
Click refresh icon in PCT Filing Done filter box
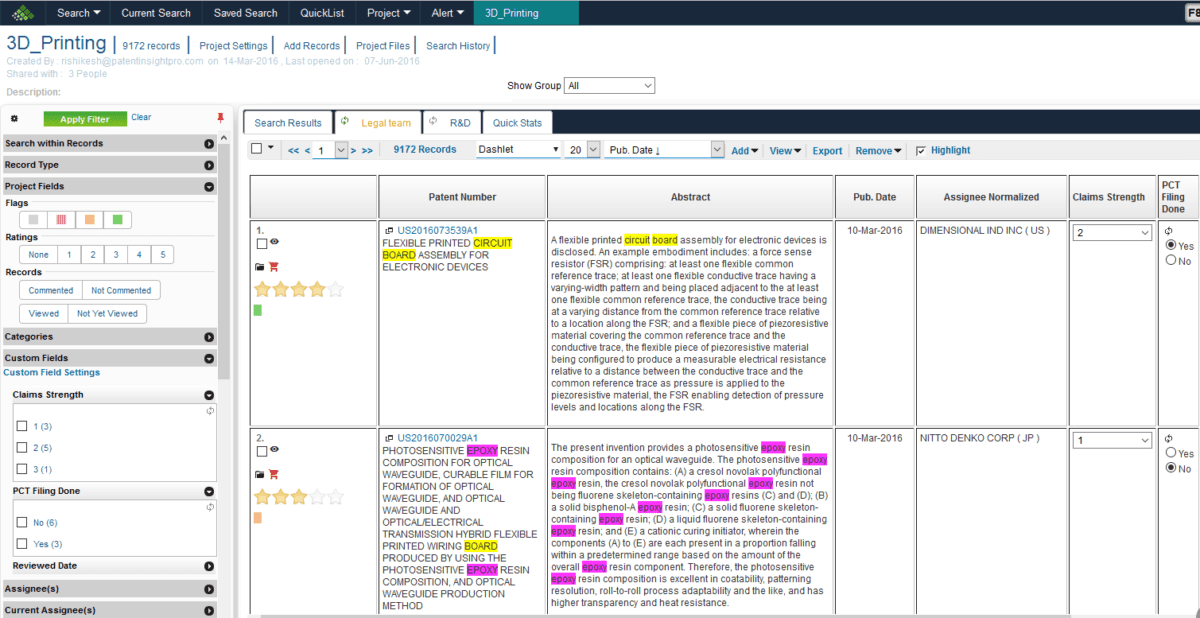[210, 507]
